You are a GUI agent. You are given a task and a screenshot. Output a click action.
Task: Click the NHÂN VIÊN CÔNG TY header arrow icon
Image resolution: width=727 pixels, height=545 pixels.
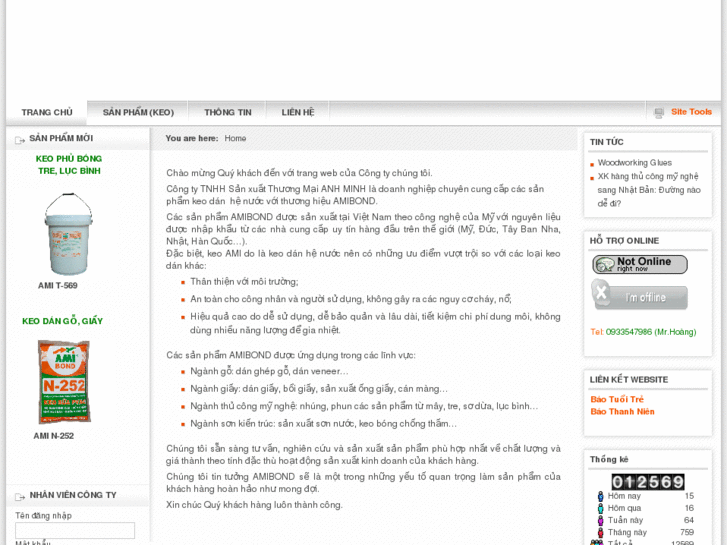pos(20,497)
